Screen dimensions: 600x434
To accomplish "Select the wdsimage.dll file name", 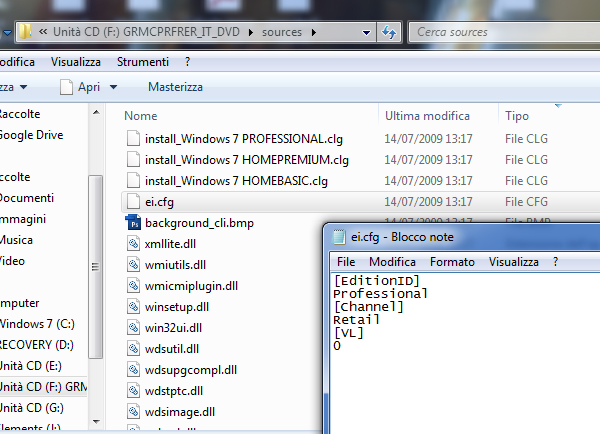I will [180, 412].
